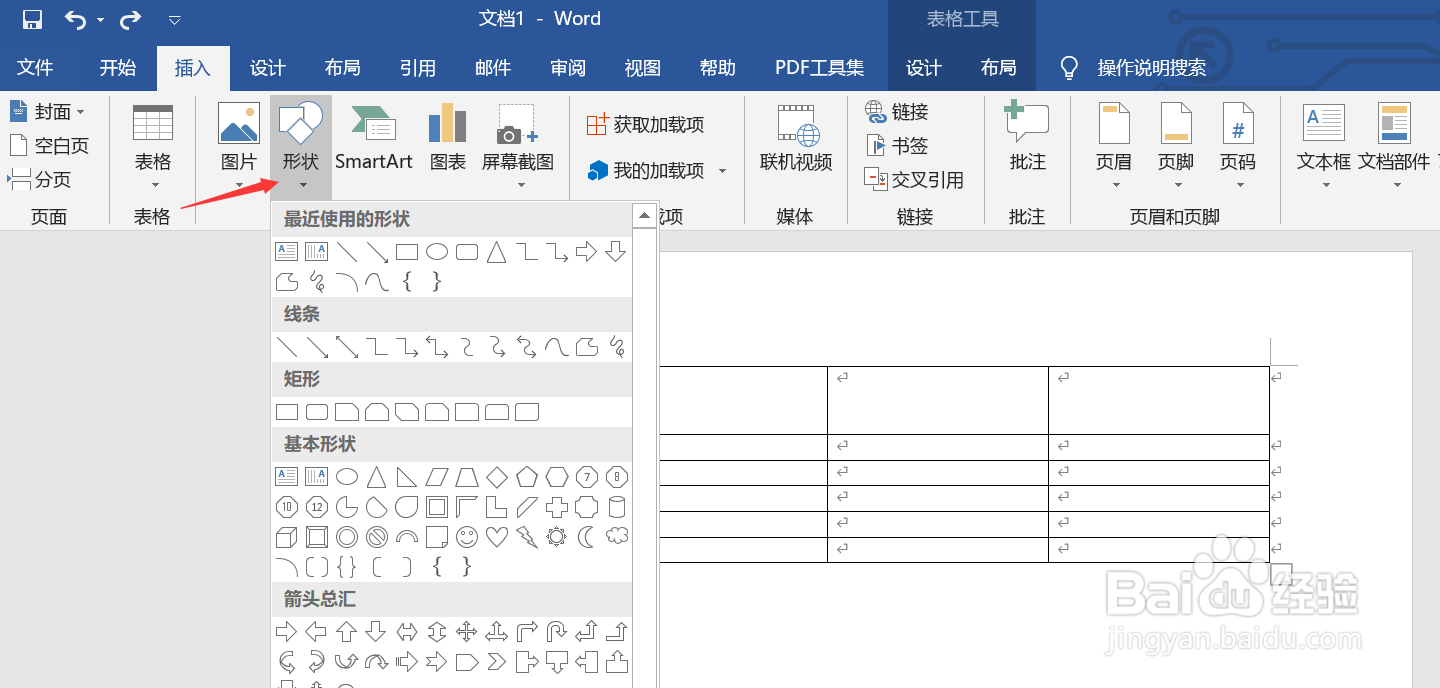Save the document from quick access toolbar
The width and height of the screenshot is (1440, 688).
(x=33, y=18)
